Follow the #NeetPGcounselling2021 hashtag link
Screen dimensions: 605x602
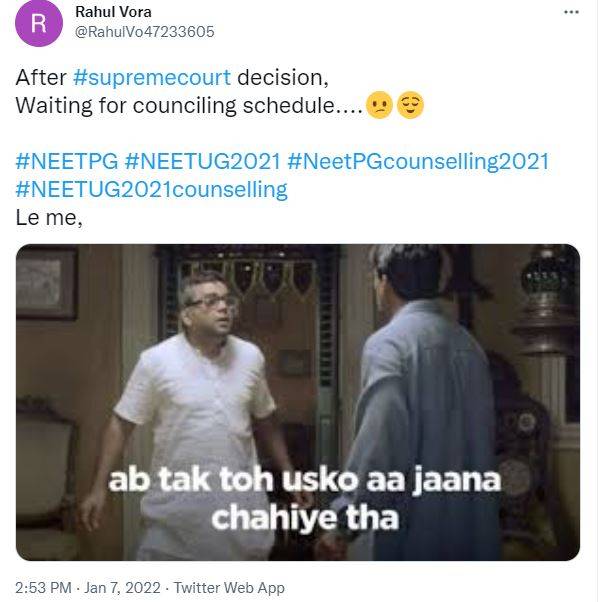pyautogui.click(x=418, y=161)
